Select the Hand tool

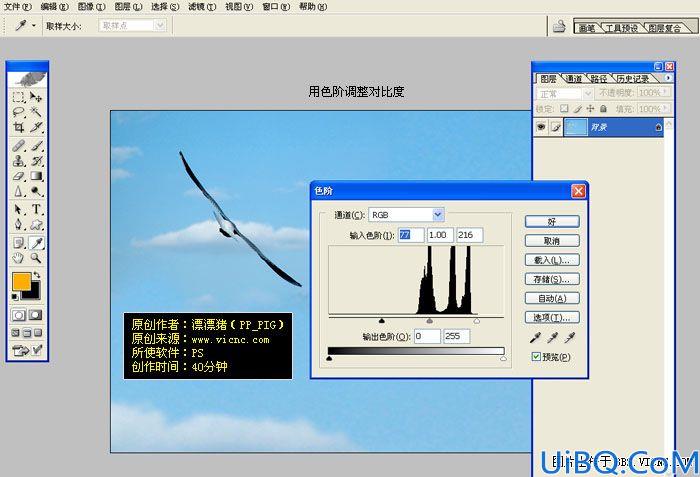click(x=18, y=258)
